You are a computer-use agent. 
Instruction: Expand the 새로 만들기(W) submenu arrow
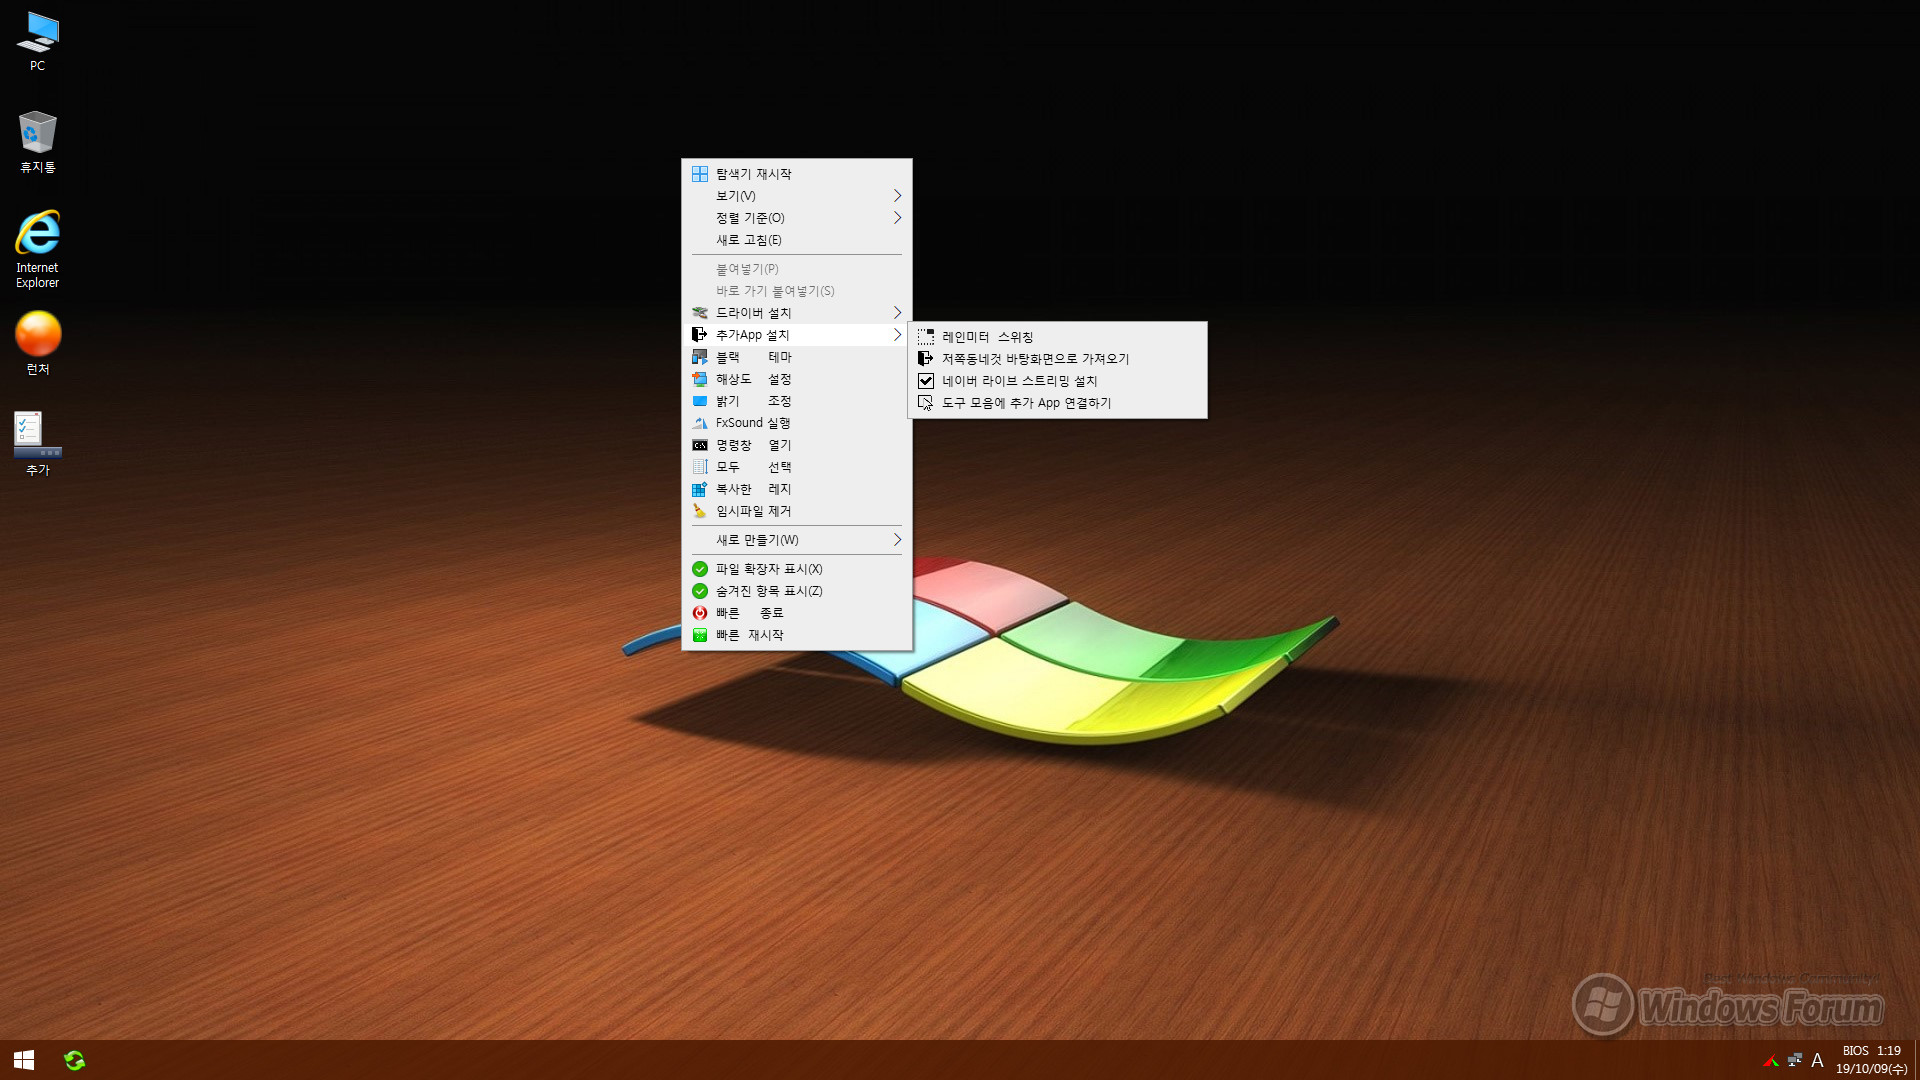[897, 540]
